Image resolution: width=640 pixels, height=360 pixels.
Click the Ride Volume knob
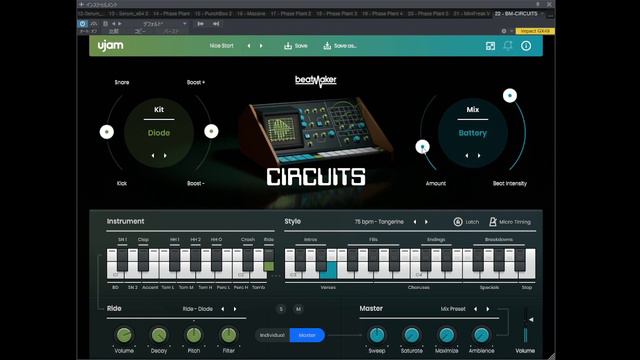pos(124,335)
